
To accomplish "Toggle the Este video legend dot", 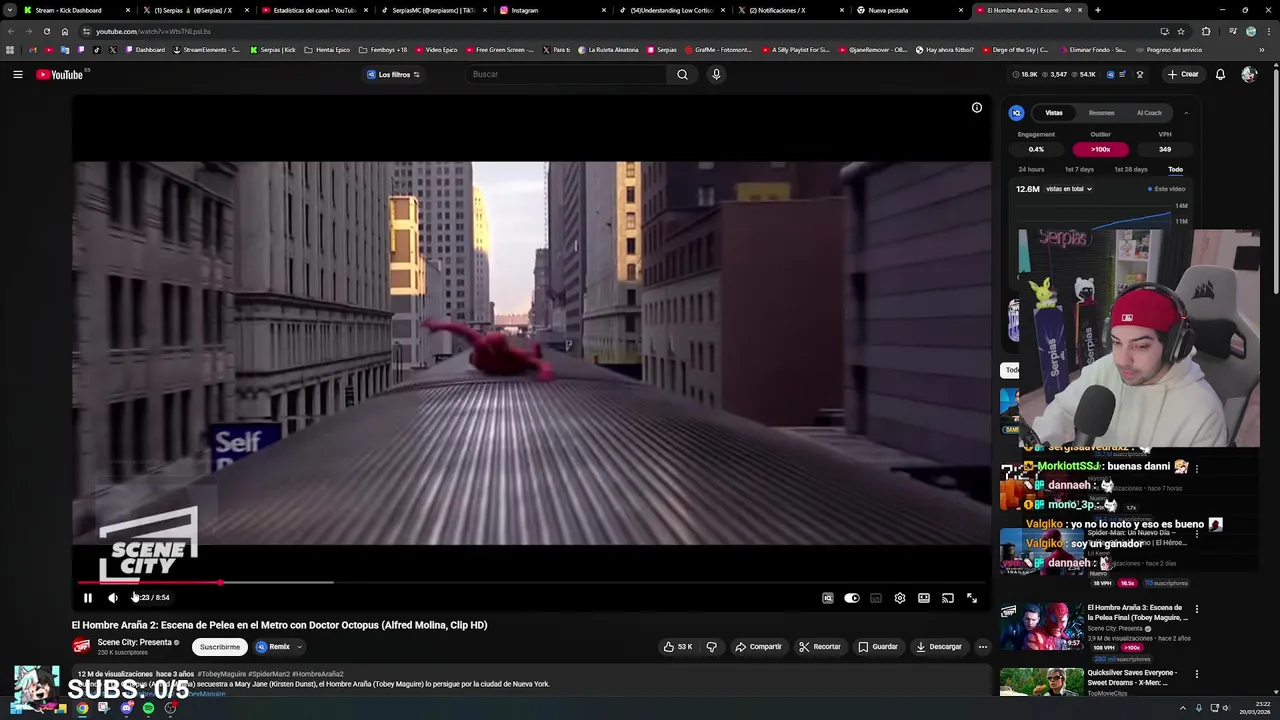I will tap(1150, 189).
